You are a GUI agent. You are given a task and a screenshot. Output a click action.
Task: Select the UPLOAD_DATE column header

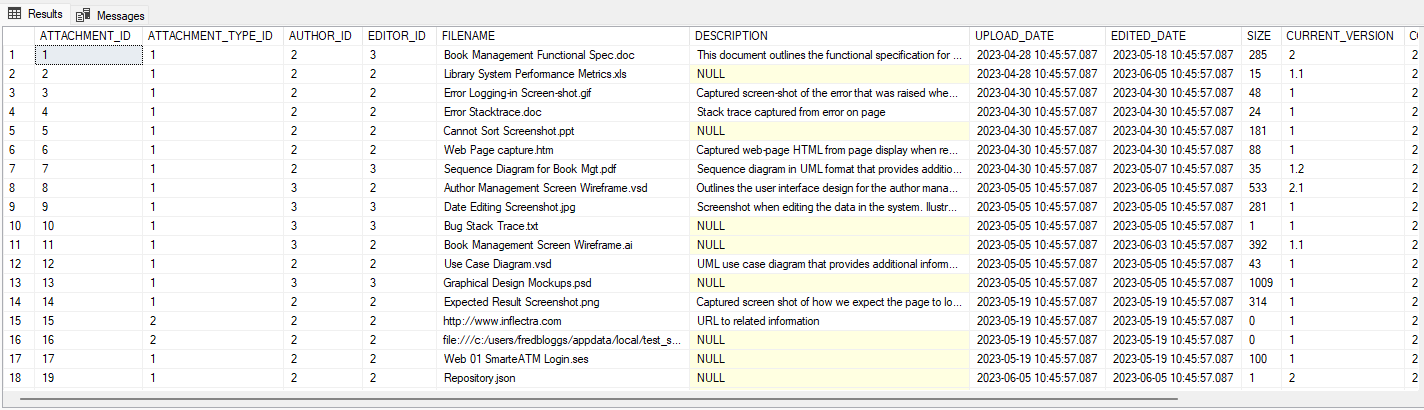click(1014, 36)
